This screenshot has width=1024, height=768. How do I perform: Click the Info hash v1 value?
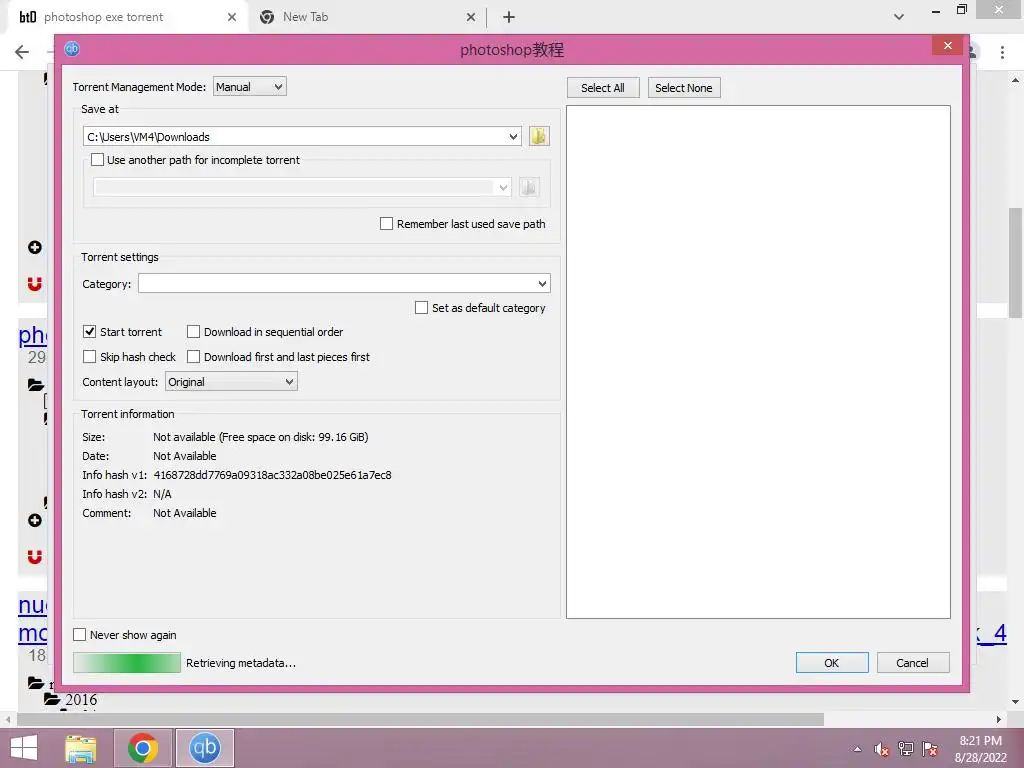tap(272, 475)
